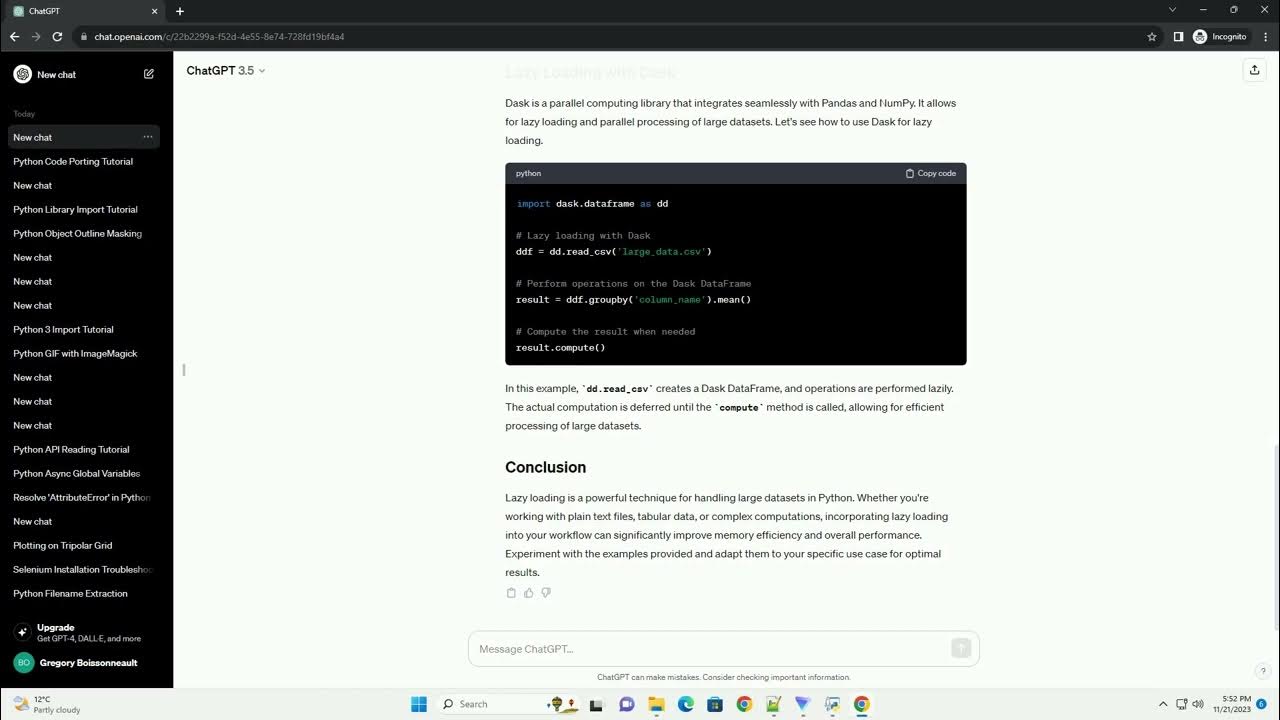Click the weather widget on the taskbar
Screen dimensions: 1280x720
point(45,704)
